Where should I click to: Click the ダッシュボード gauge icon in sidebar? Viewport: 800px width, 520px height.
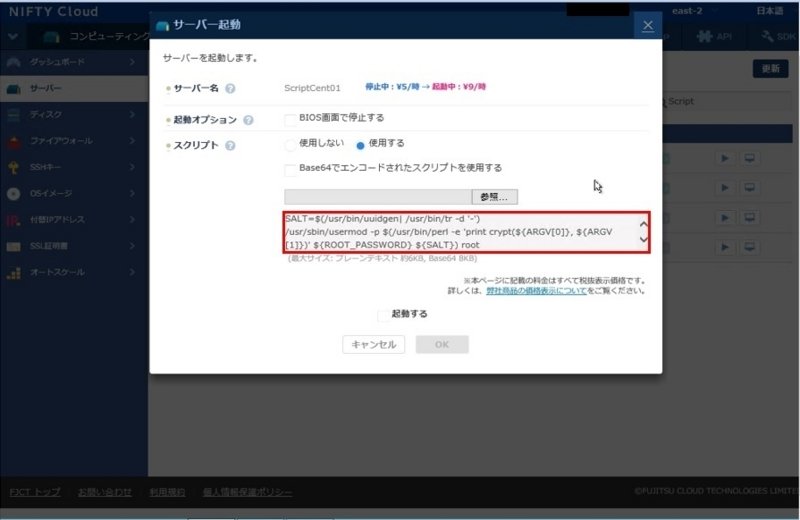[13, 63]
